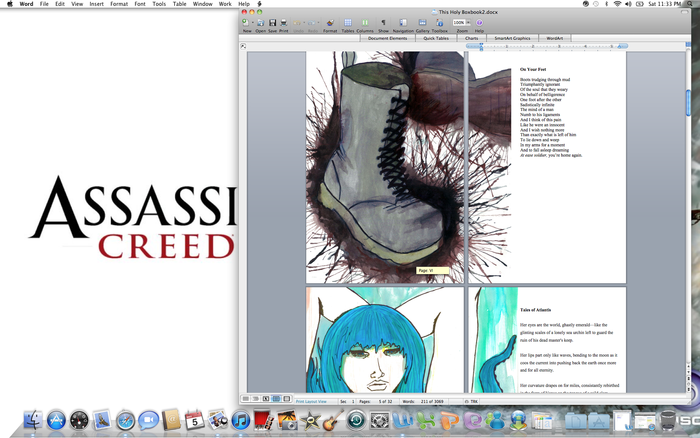Open the Window menu
Screen dimensions: 700x438
(202, 4)
